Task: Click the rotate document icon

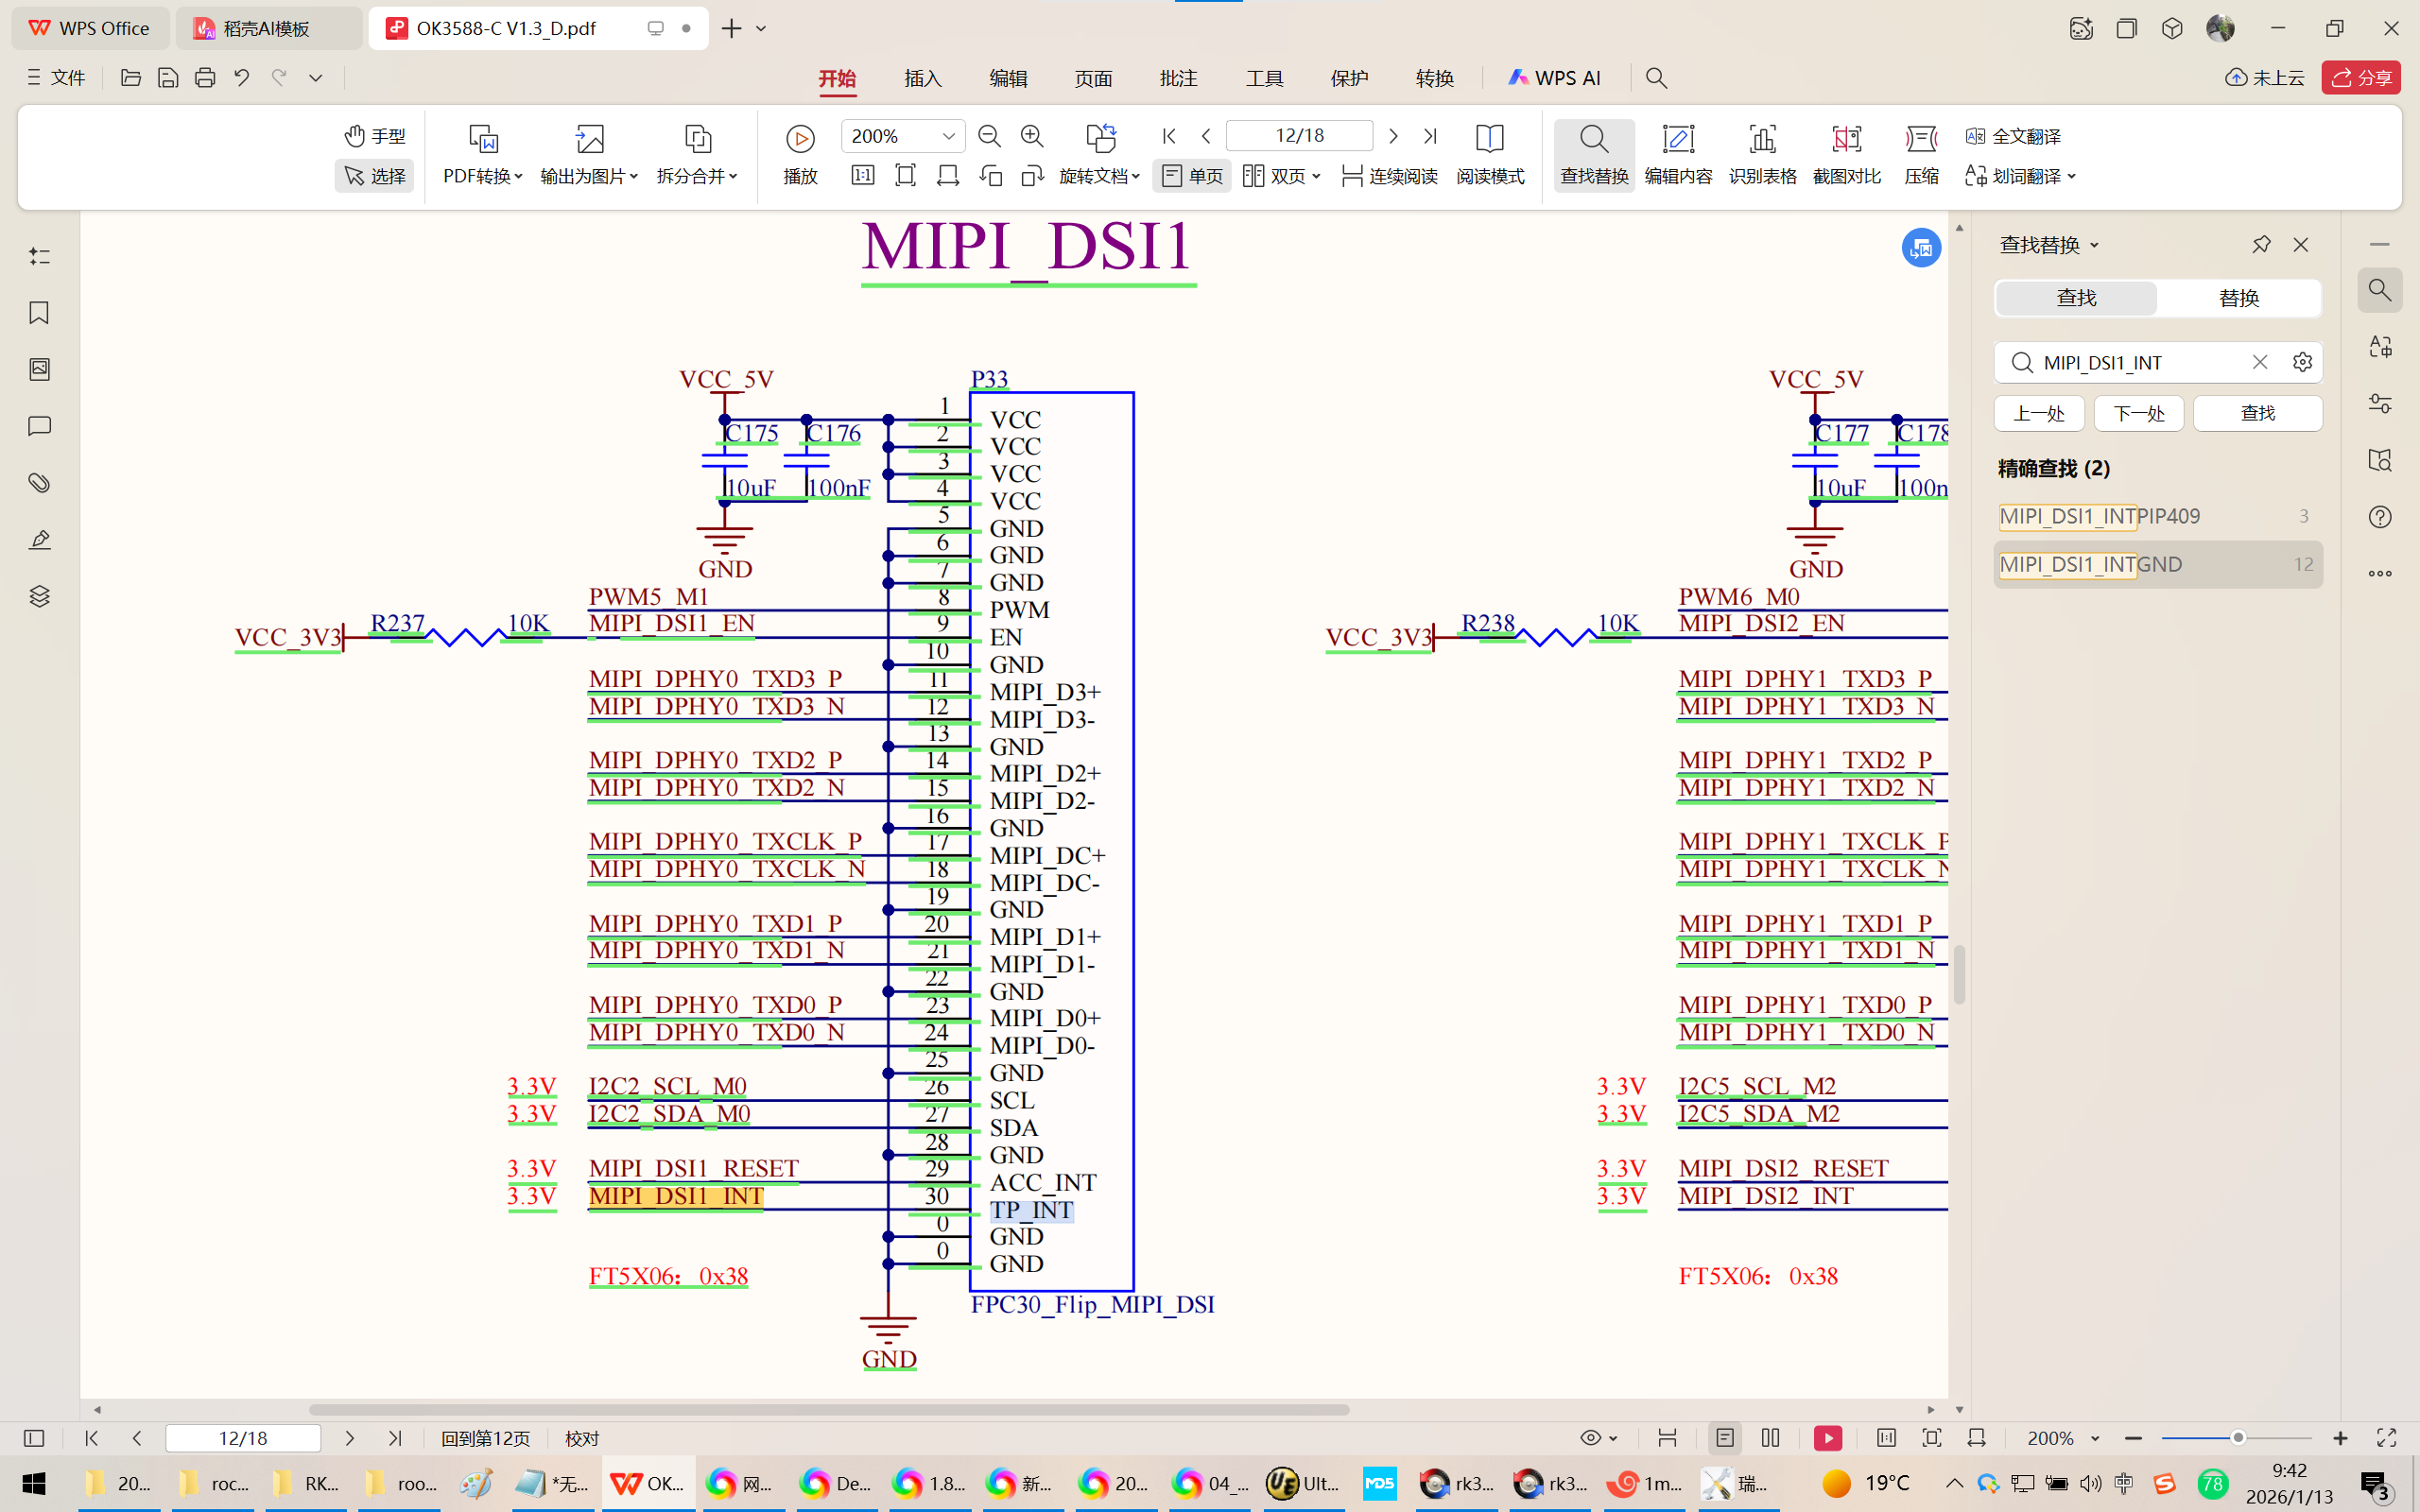Action: pyautogui.click(x=1100, y=138)
